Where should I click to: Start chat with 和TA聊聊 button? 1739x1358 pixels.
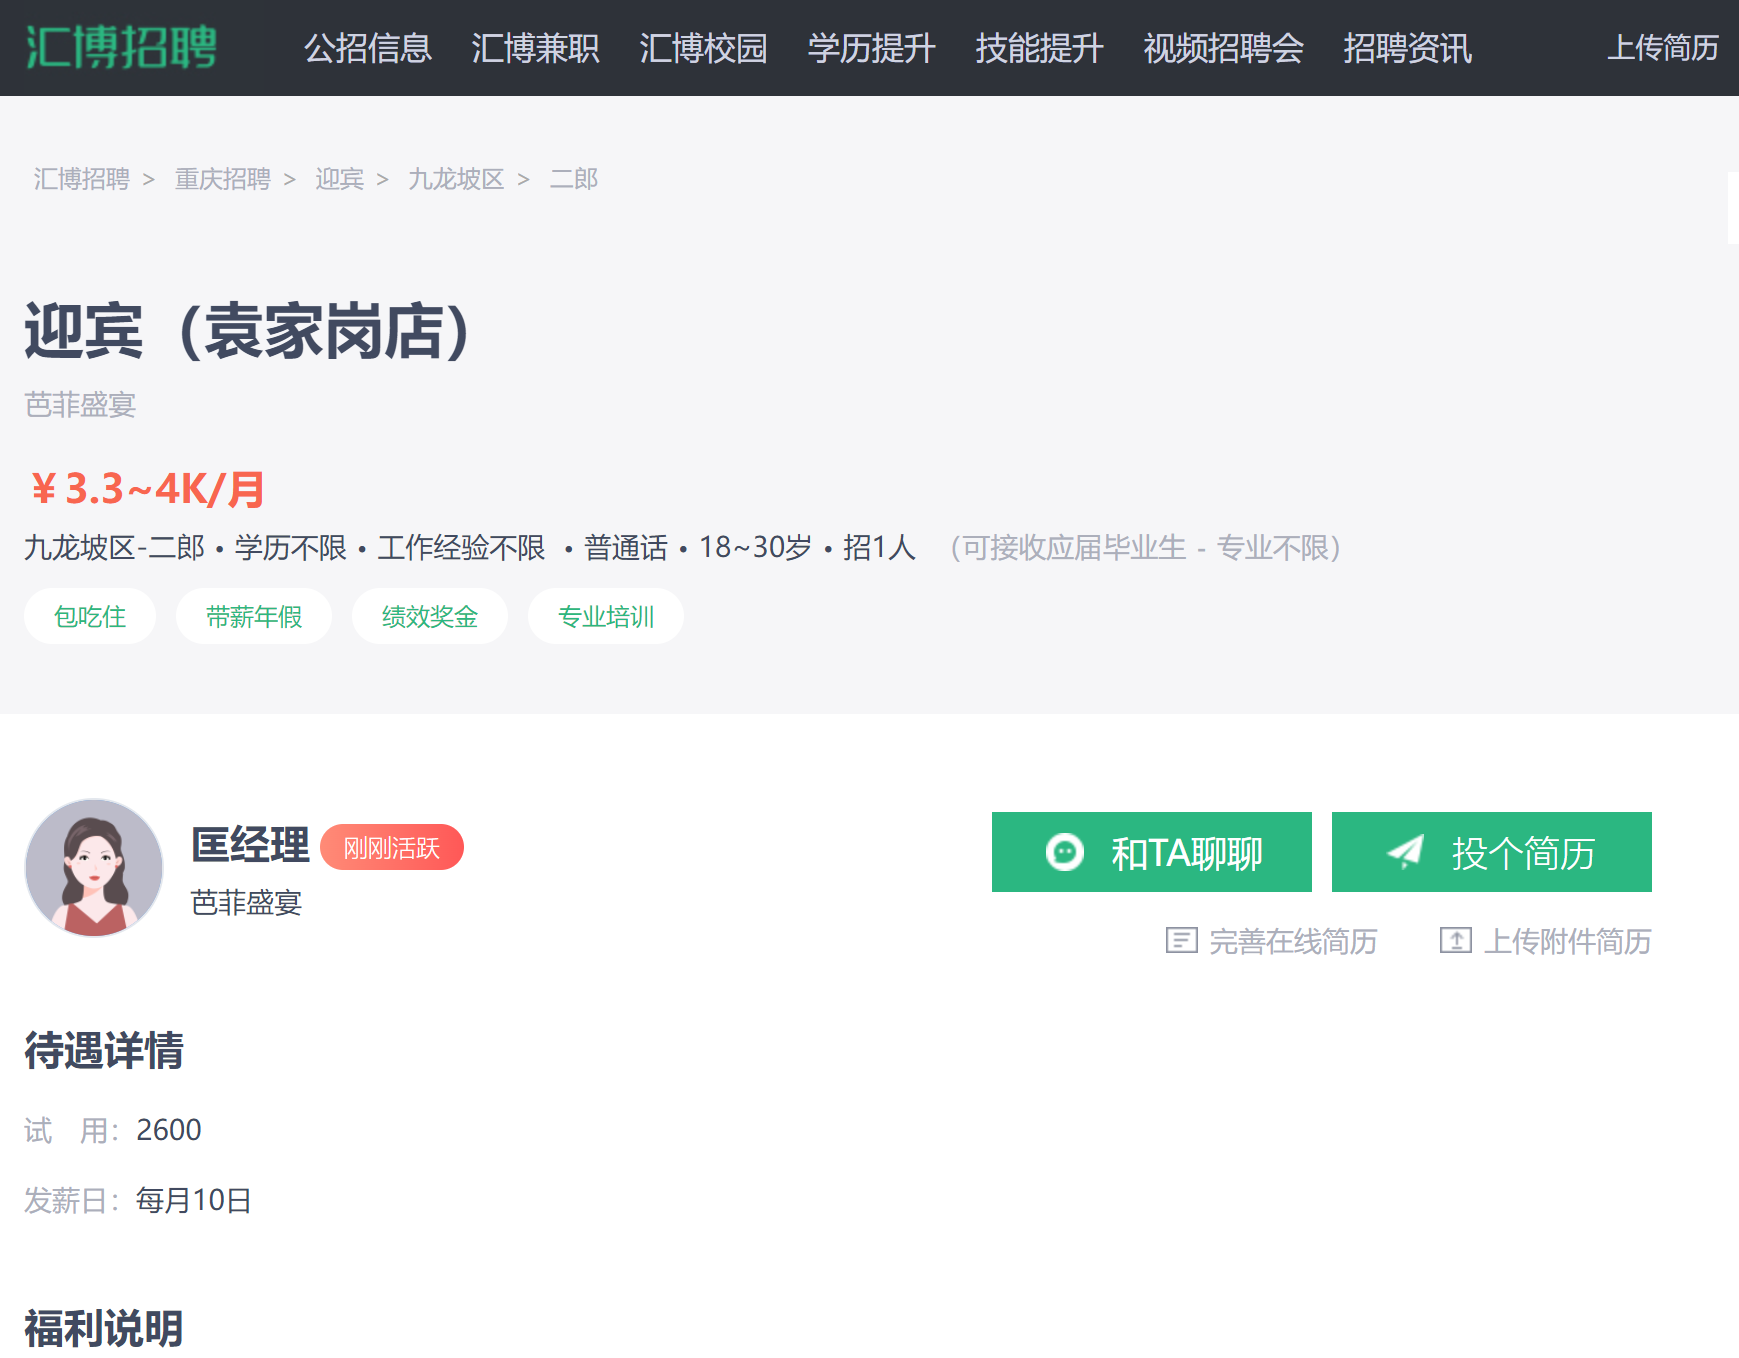click(1152, 852)
